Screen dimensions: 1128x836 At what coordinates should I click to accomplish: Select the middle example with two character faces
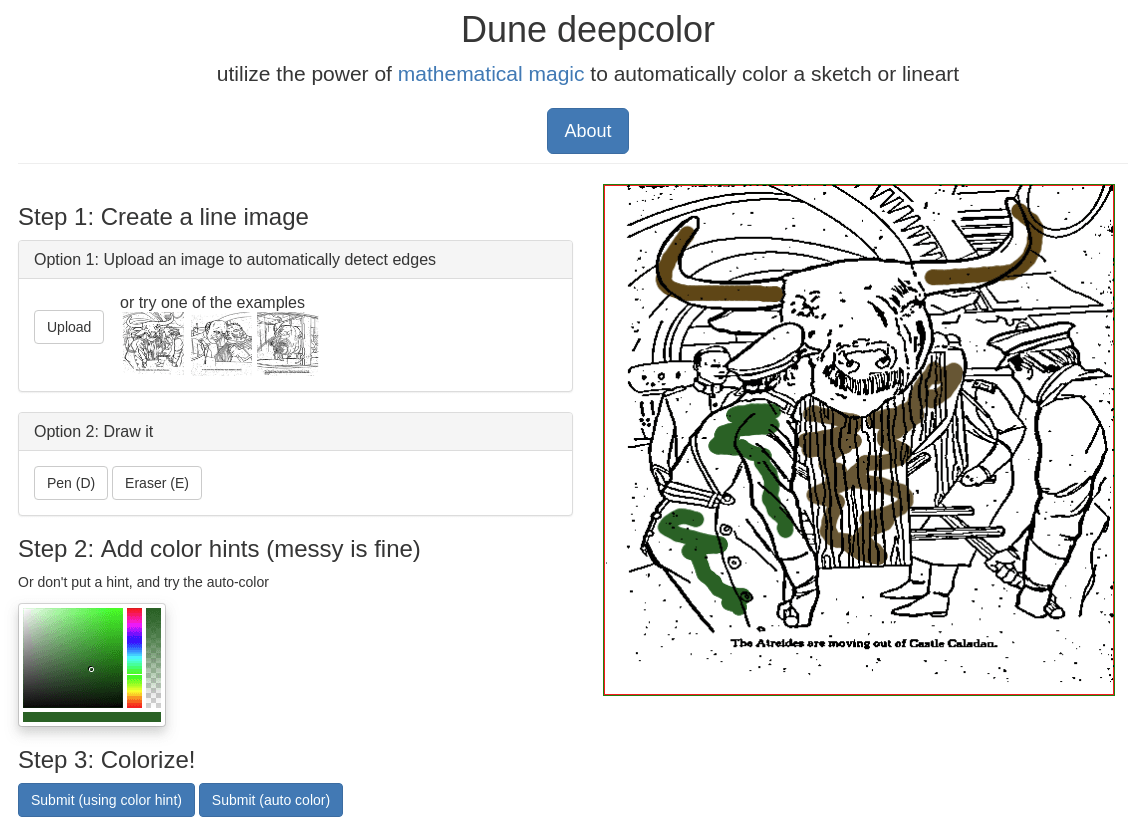[220, 345]
